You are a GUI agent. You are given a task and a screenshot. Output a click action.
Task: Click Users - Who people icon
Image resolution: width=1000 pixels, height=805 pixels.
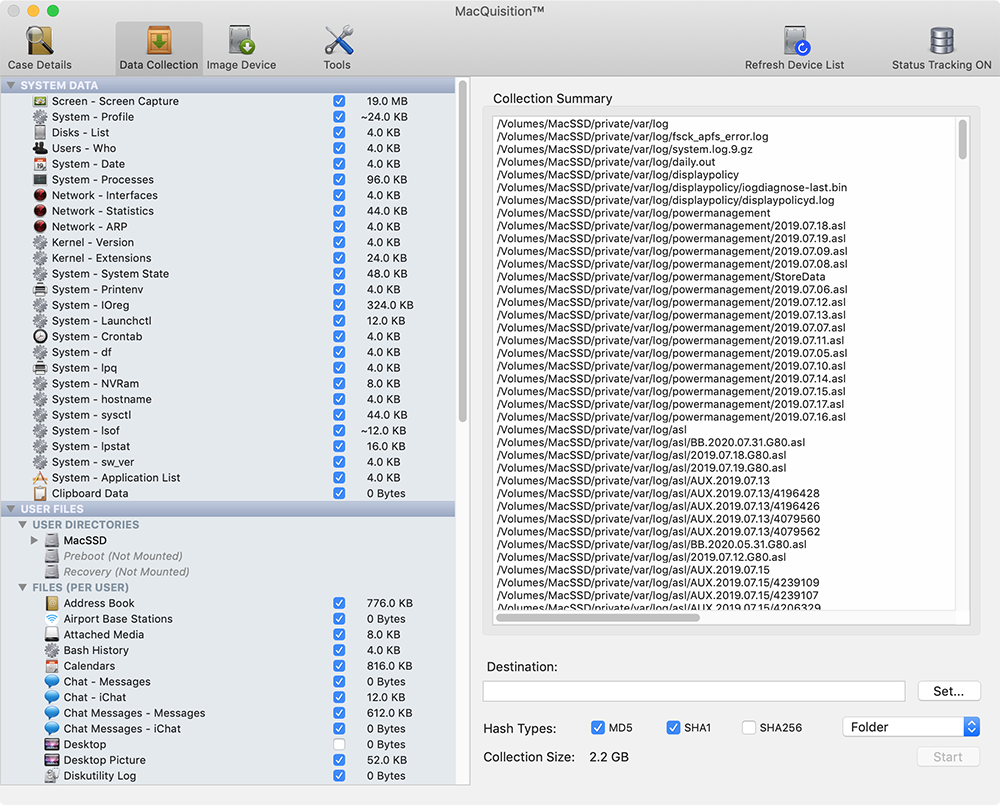(40, 148)
